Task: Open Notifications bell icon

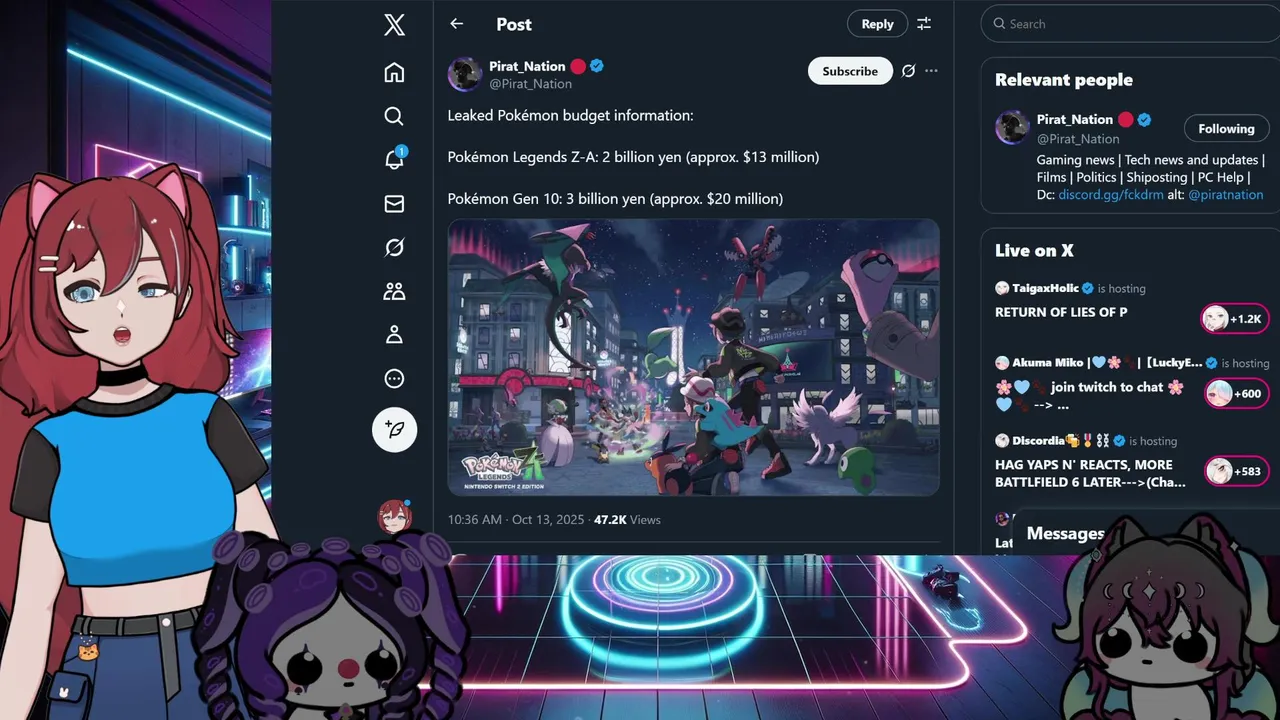Action: [394, 160]
